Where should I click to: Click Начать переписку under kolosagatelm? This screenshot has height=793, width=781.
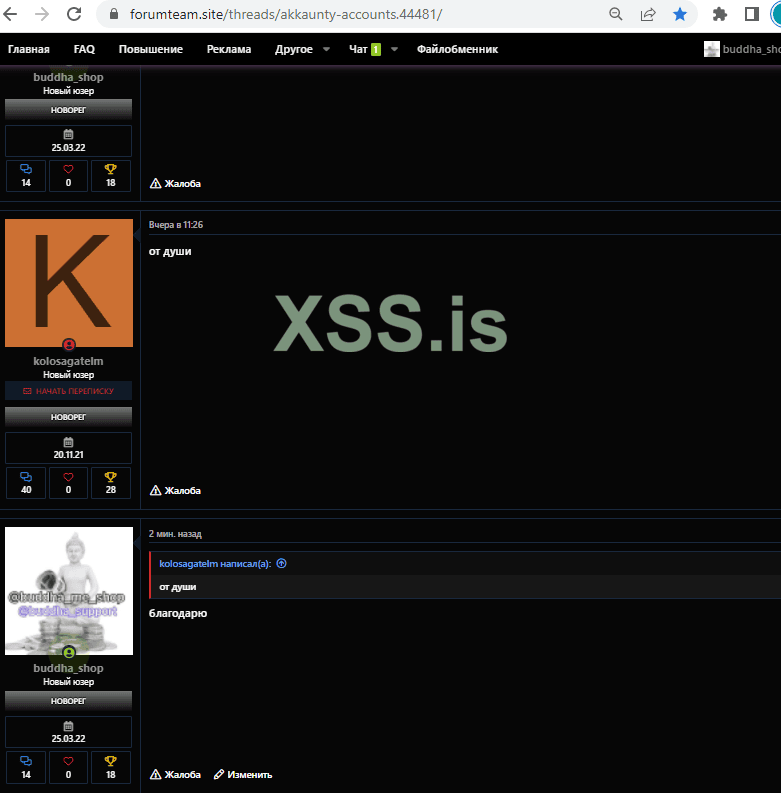point(68,391)
